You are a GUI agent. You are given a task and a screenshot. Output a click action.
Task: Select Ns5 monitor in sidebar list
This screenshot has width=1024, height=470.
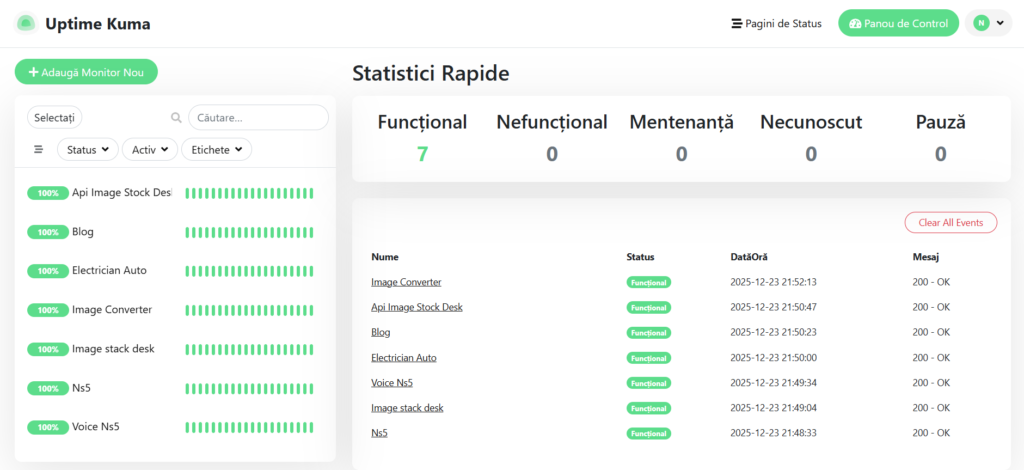coord(174,388)
